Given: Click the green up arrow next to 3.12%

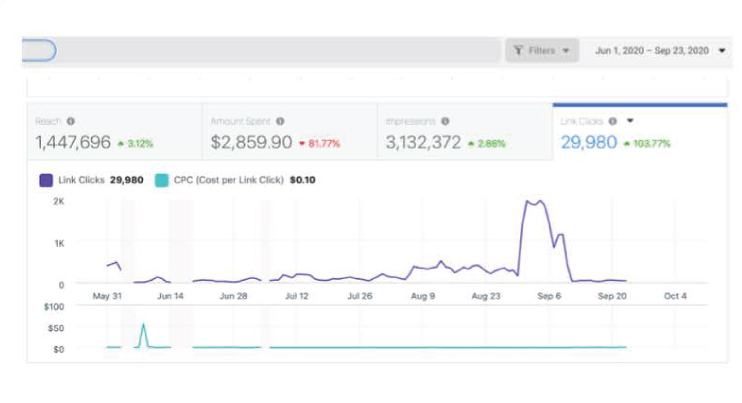Looking at the screenshot, I should [121, 143].
